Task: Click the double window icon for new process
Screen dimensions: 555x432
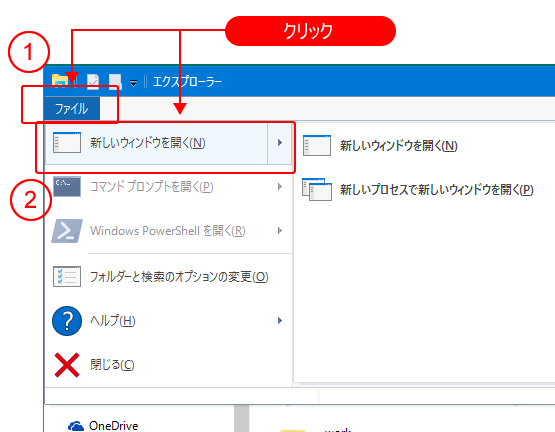Action: tap(317, 189)
